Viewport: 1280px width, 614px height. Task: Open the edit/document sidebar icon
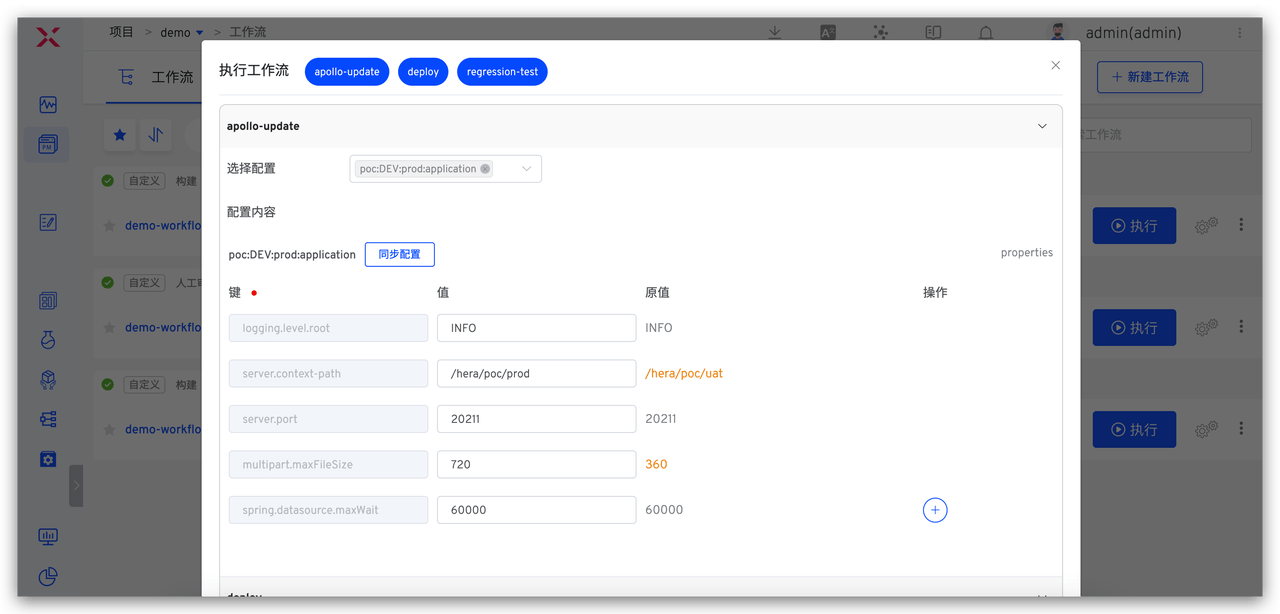click(47, 223)
